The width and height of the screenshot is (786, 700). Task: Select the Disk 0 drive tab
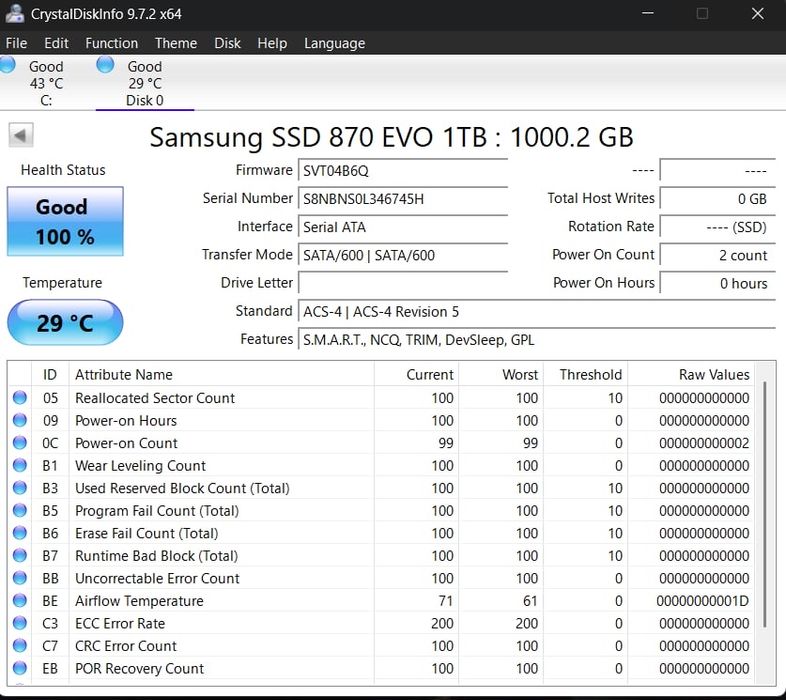[144, 83]
